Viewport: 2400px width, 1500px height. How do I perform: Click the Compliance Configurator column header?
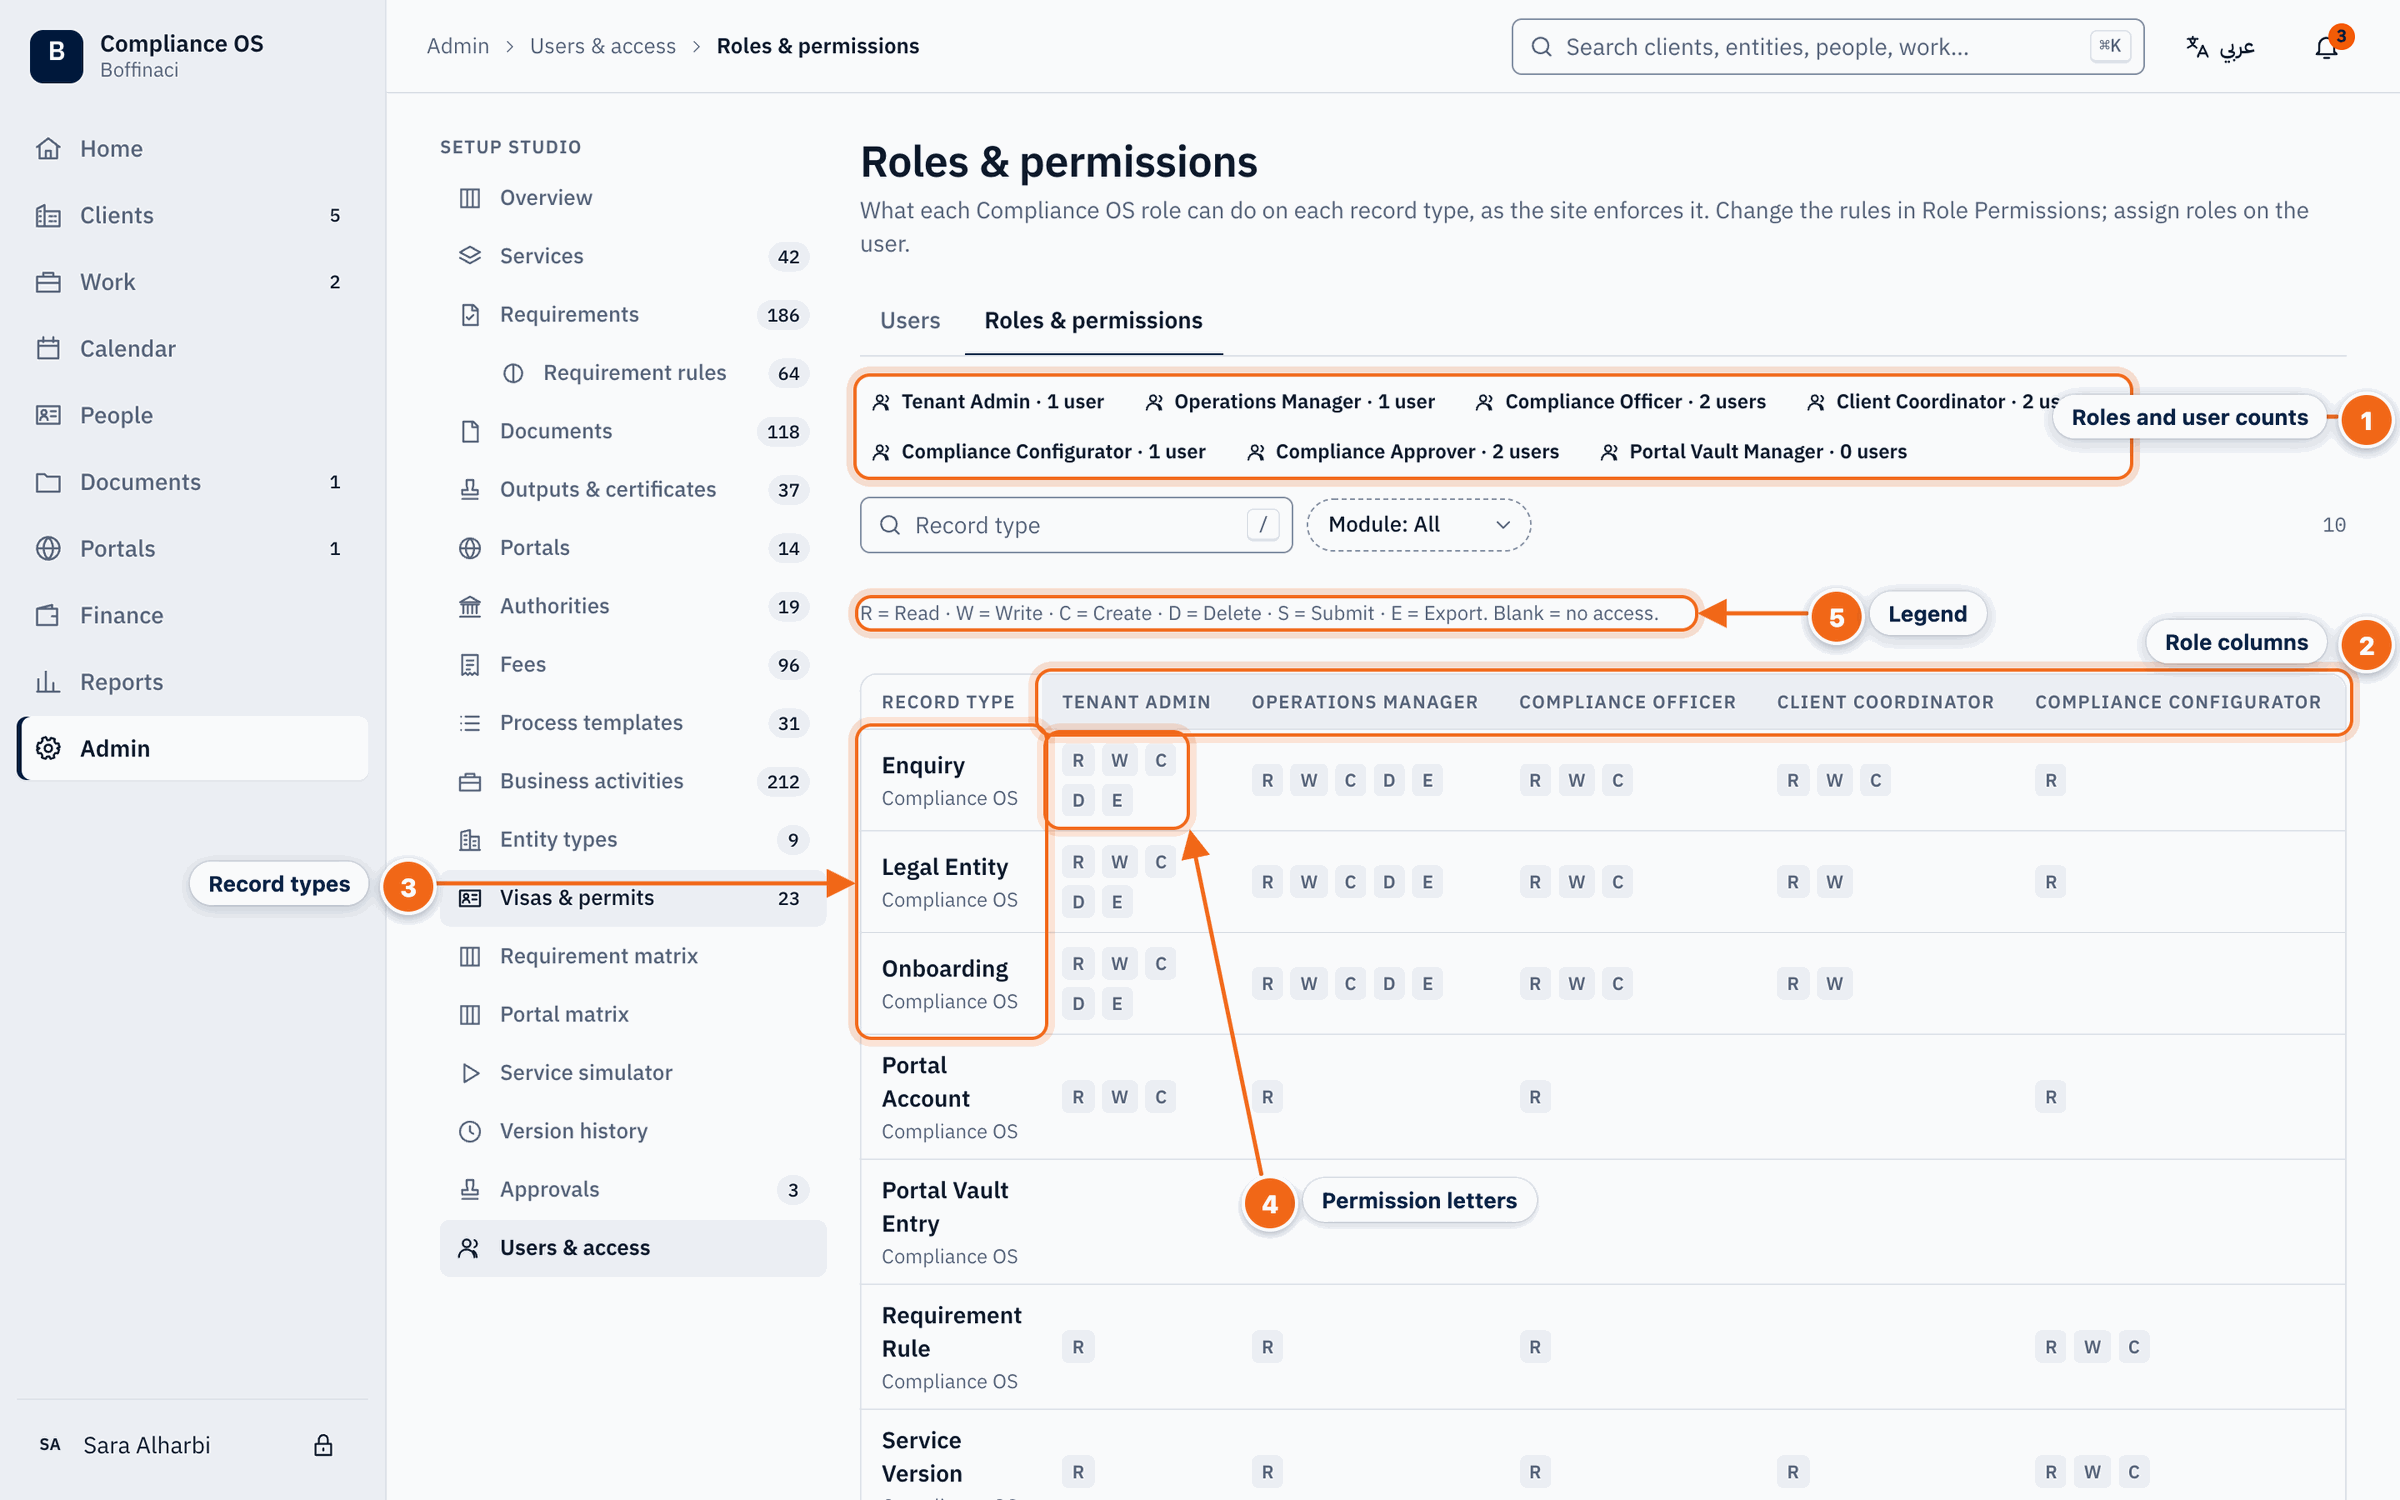[2177, 702]
